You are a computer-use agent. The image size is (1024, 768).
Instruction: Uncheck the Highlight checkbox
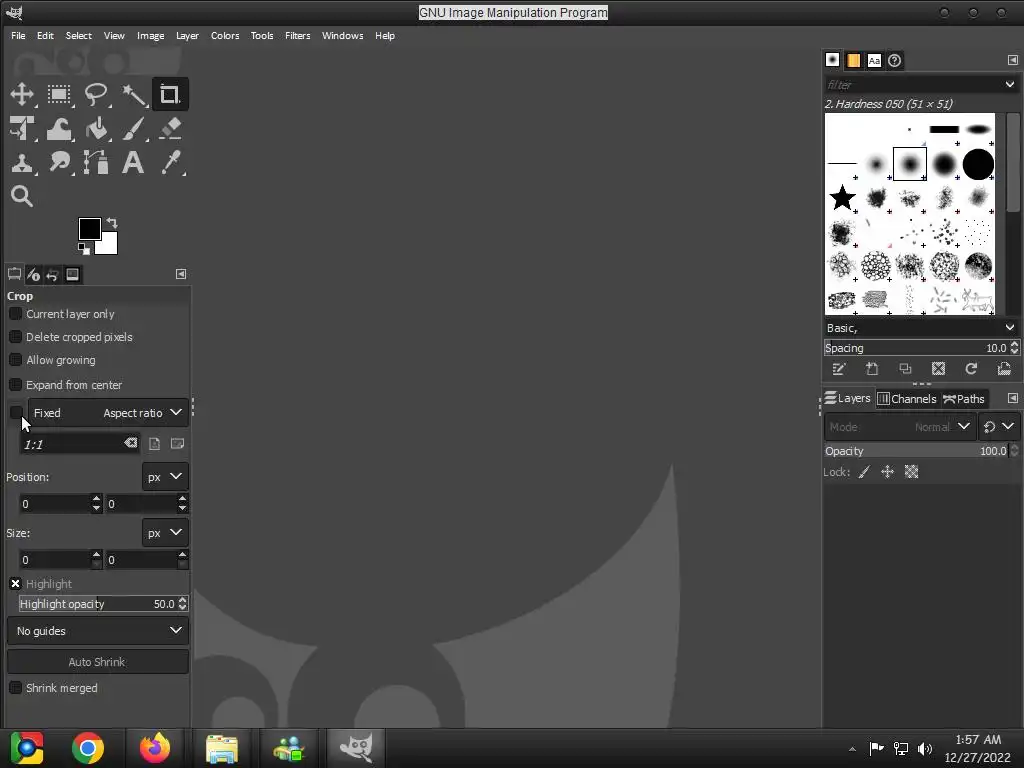tap(16, 584)
